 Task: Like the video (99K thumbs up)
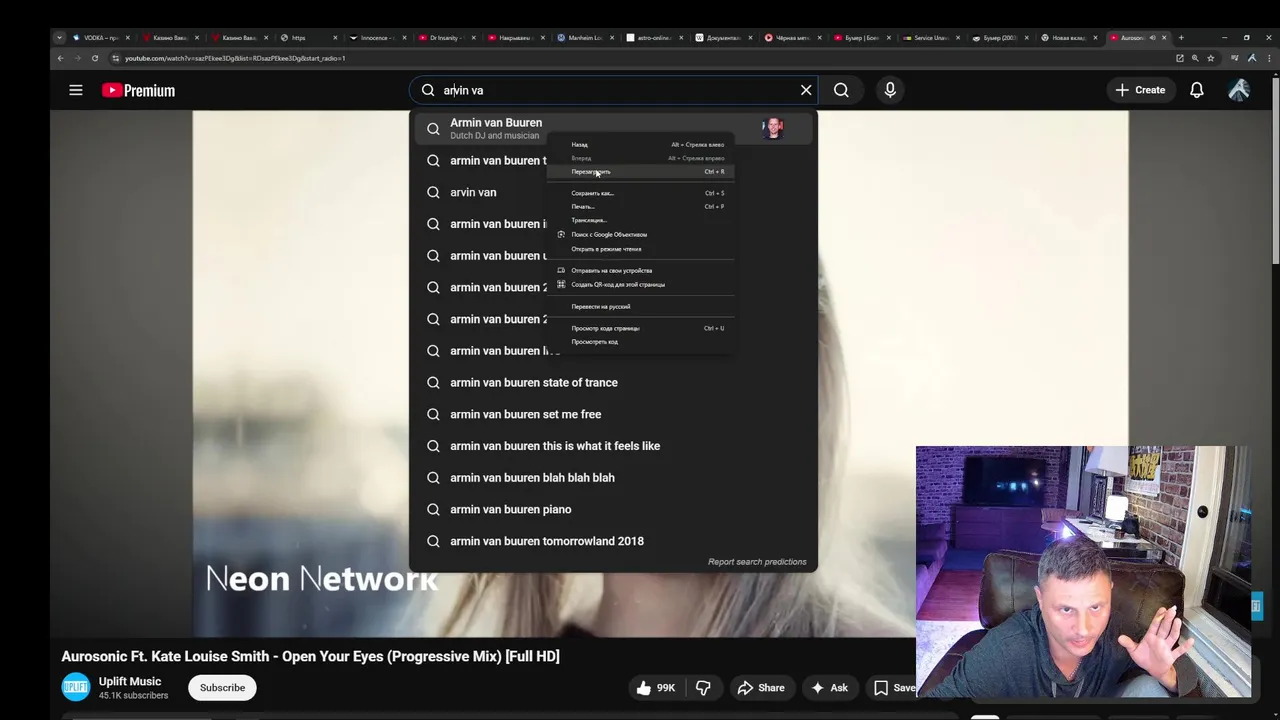point(656,688)
